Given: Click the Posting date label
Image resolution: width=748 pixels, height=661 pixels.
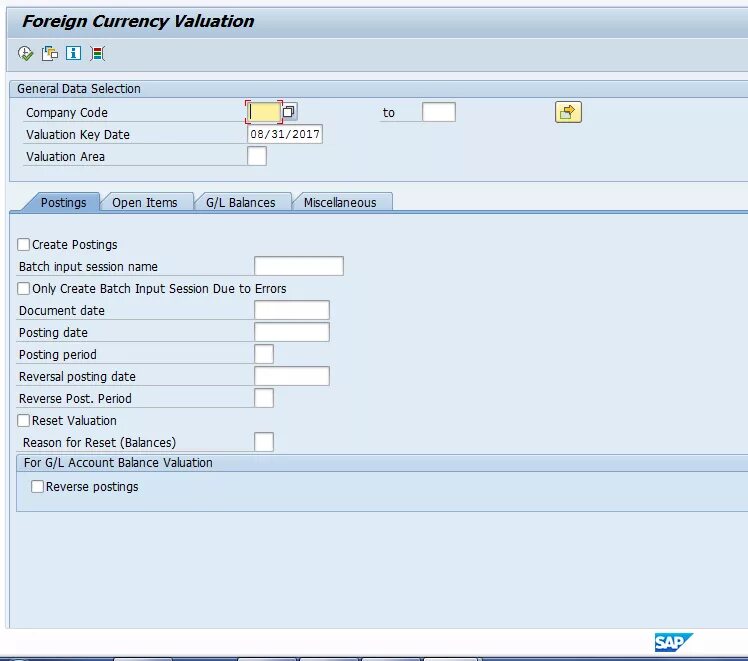Looking at the screenshot, I should click(x=53, y=332).
